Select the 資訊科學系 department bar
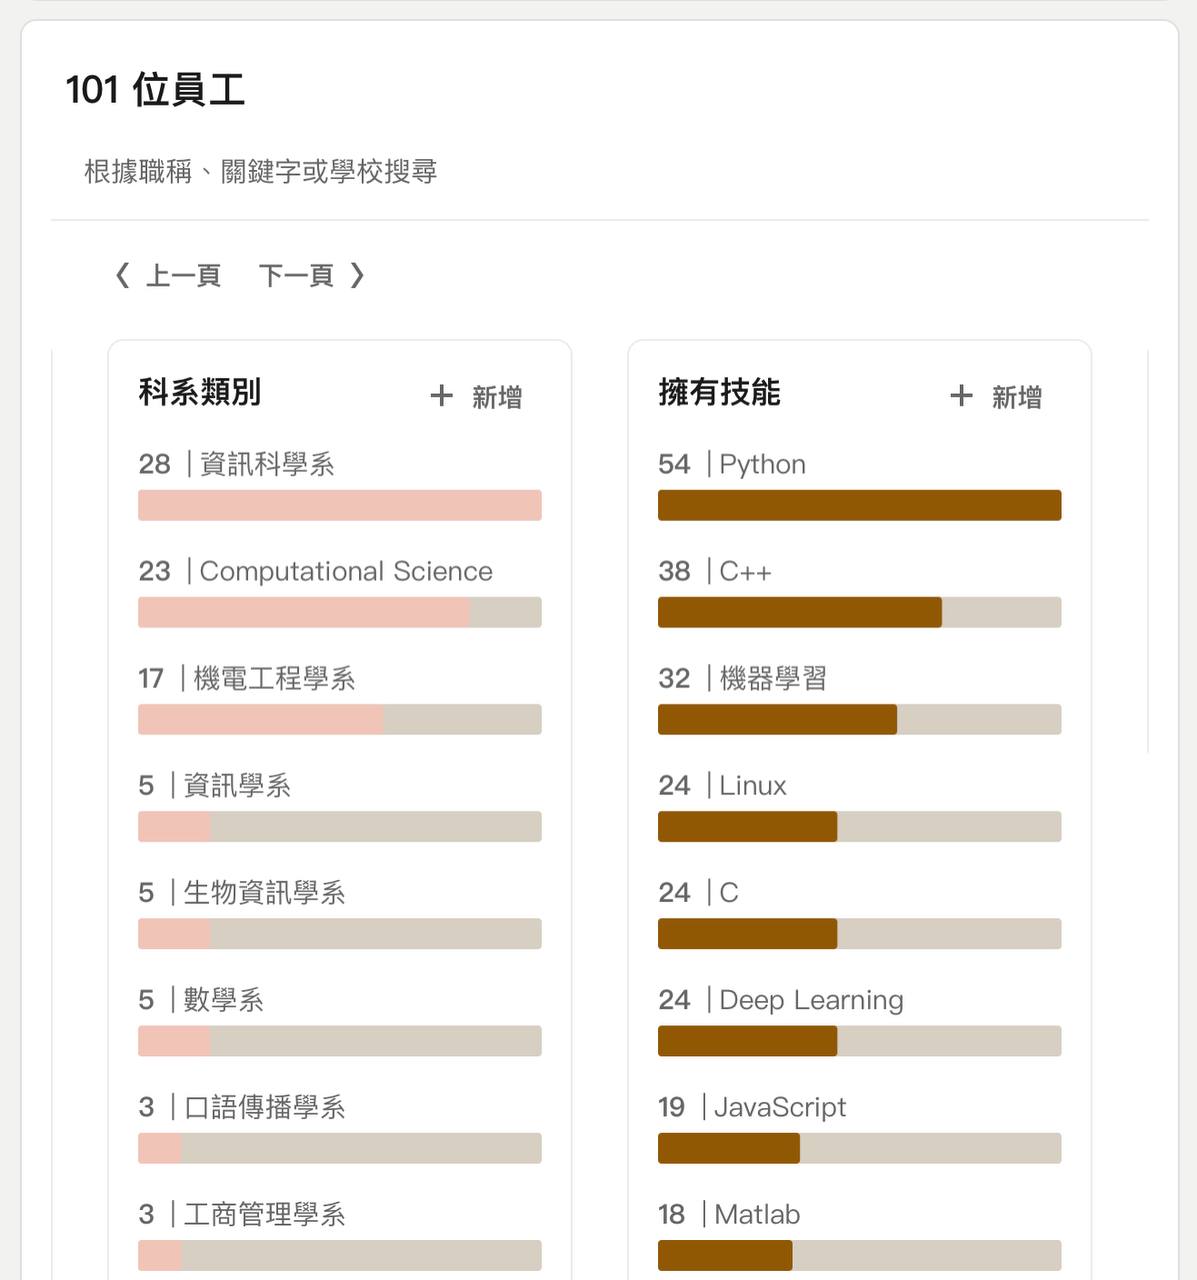The height and width of the screenshot is (1280, 1197). click(x=340, y=505)
